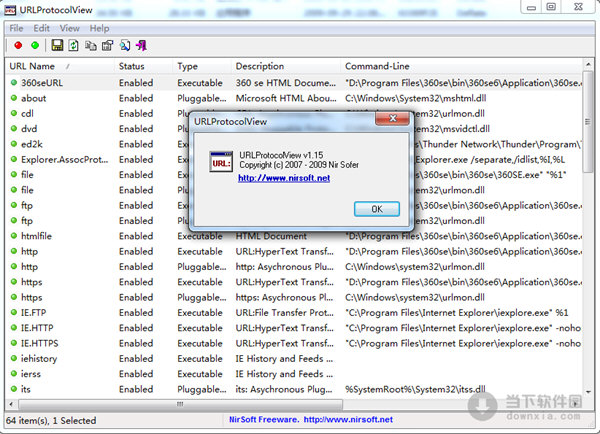The image size is (600, 434).
Task: Click the dvd entry name
Action: click(29, 129)
